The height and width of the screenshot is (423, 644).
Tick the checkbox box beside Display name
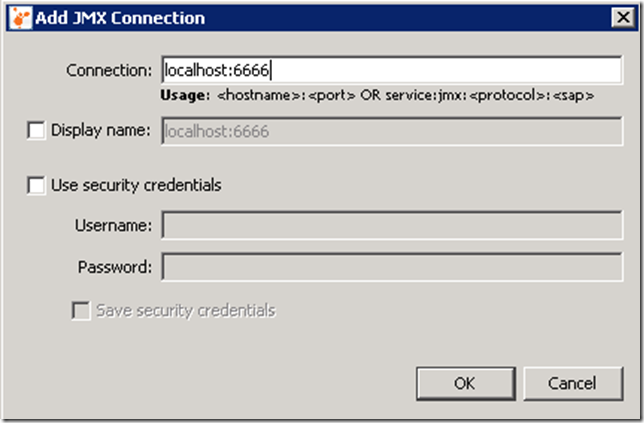pos(36,130)
